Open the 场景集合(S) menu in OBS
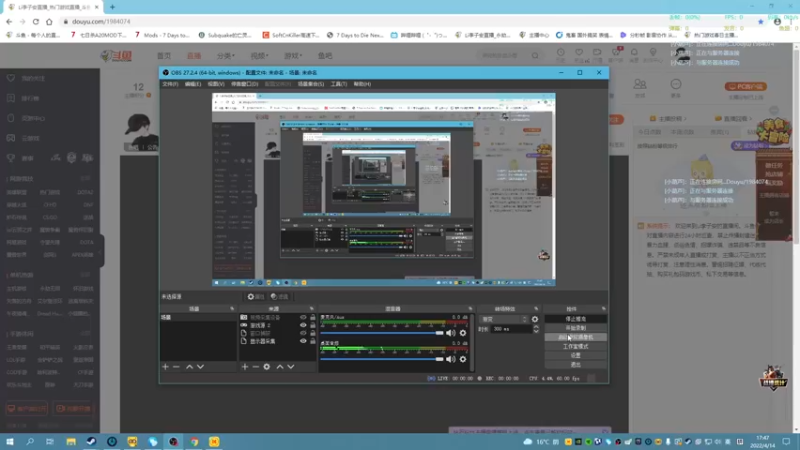800x450 pixels. [311, 84]
